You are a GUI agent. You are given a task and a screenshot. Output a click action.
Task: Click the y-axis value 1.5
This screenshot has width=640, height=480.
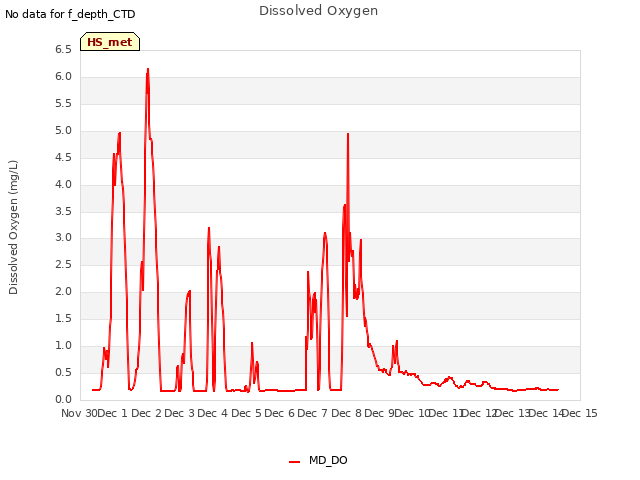point(63,318)
